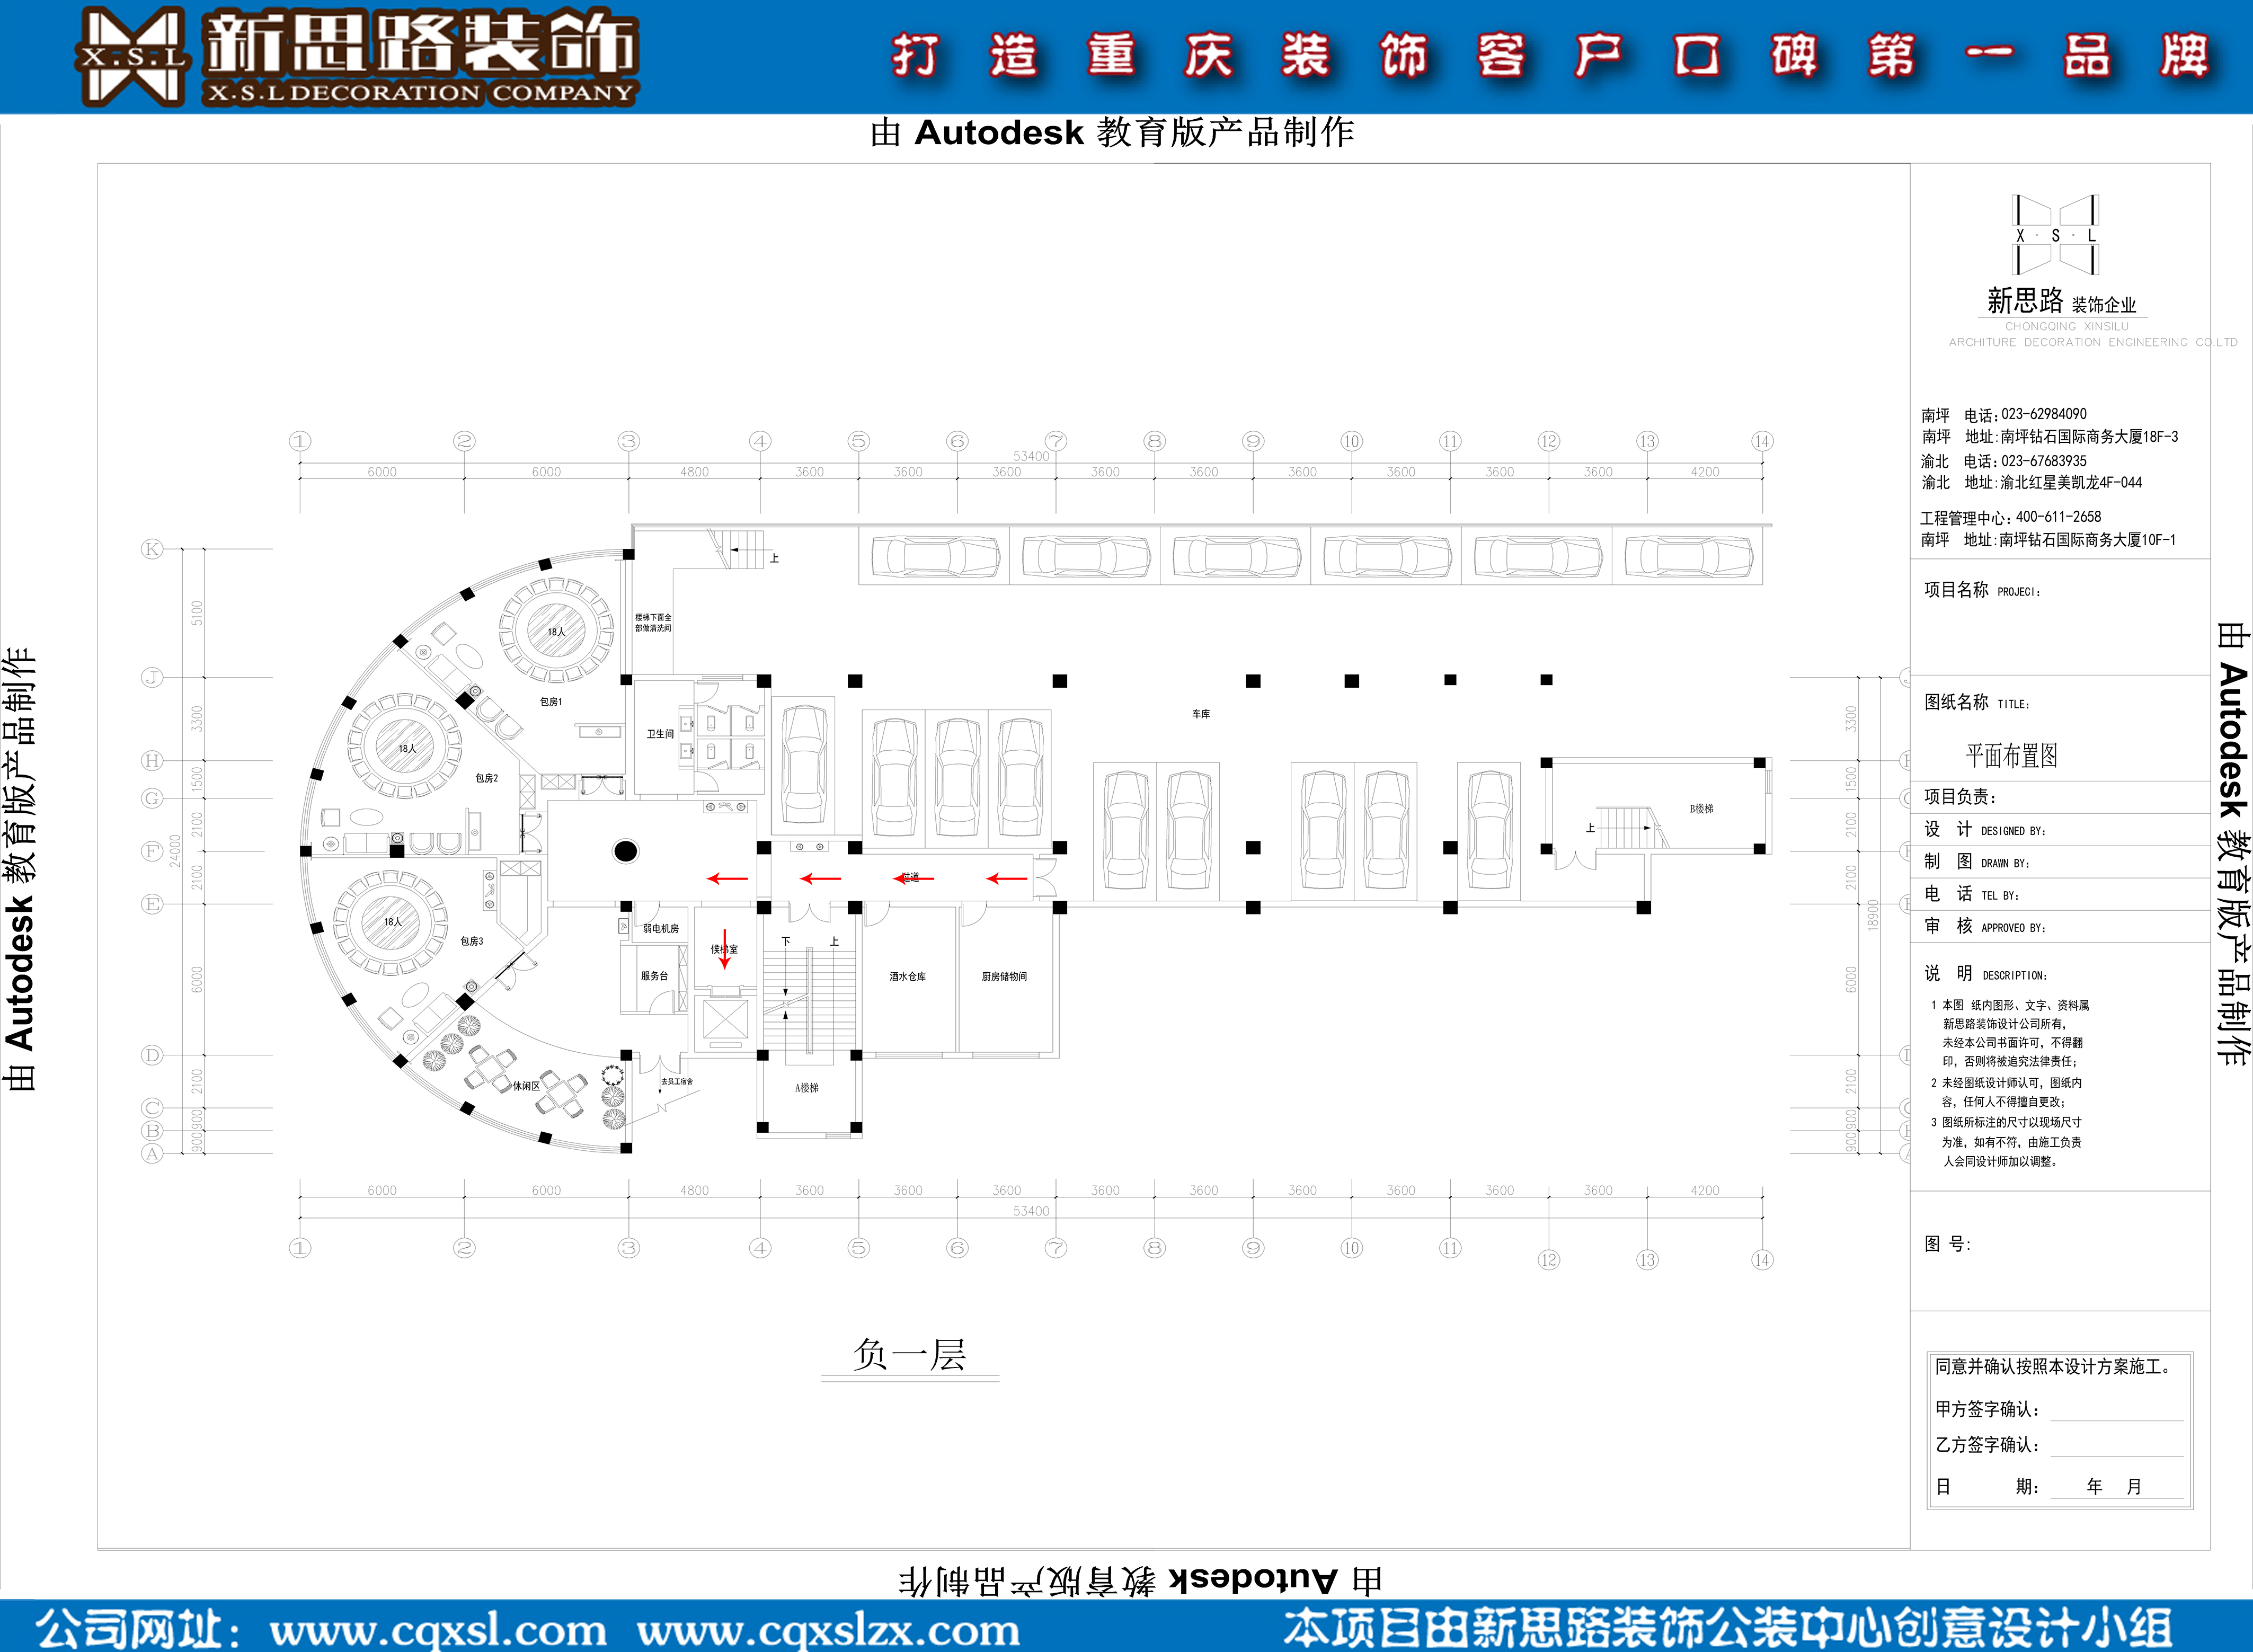Click the red downward arrow in 候梯室
Screen dimensions: 2253x1652
tap(725, 949)
